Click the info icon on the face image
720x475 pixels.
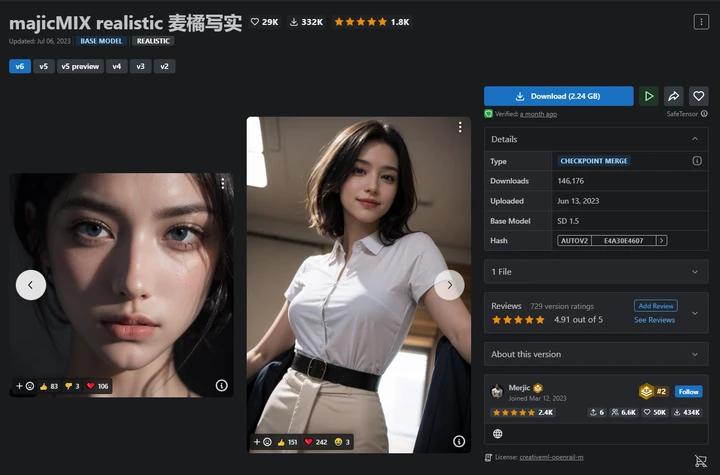pos(221,385)
